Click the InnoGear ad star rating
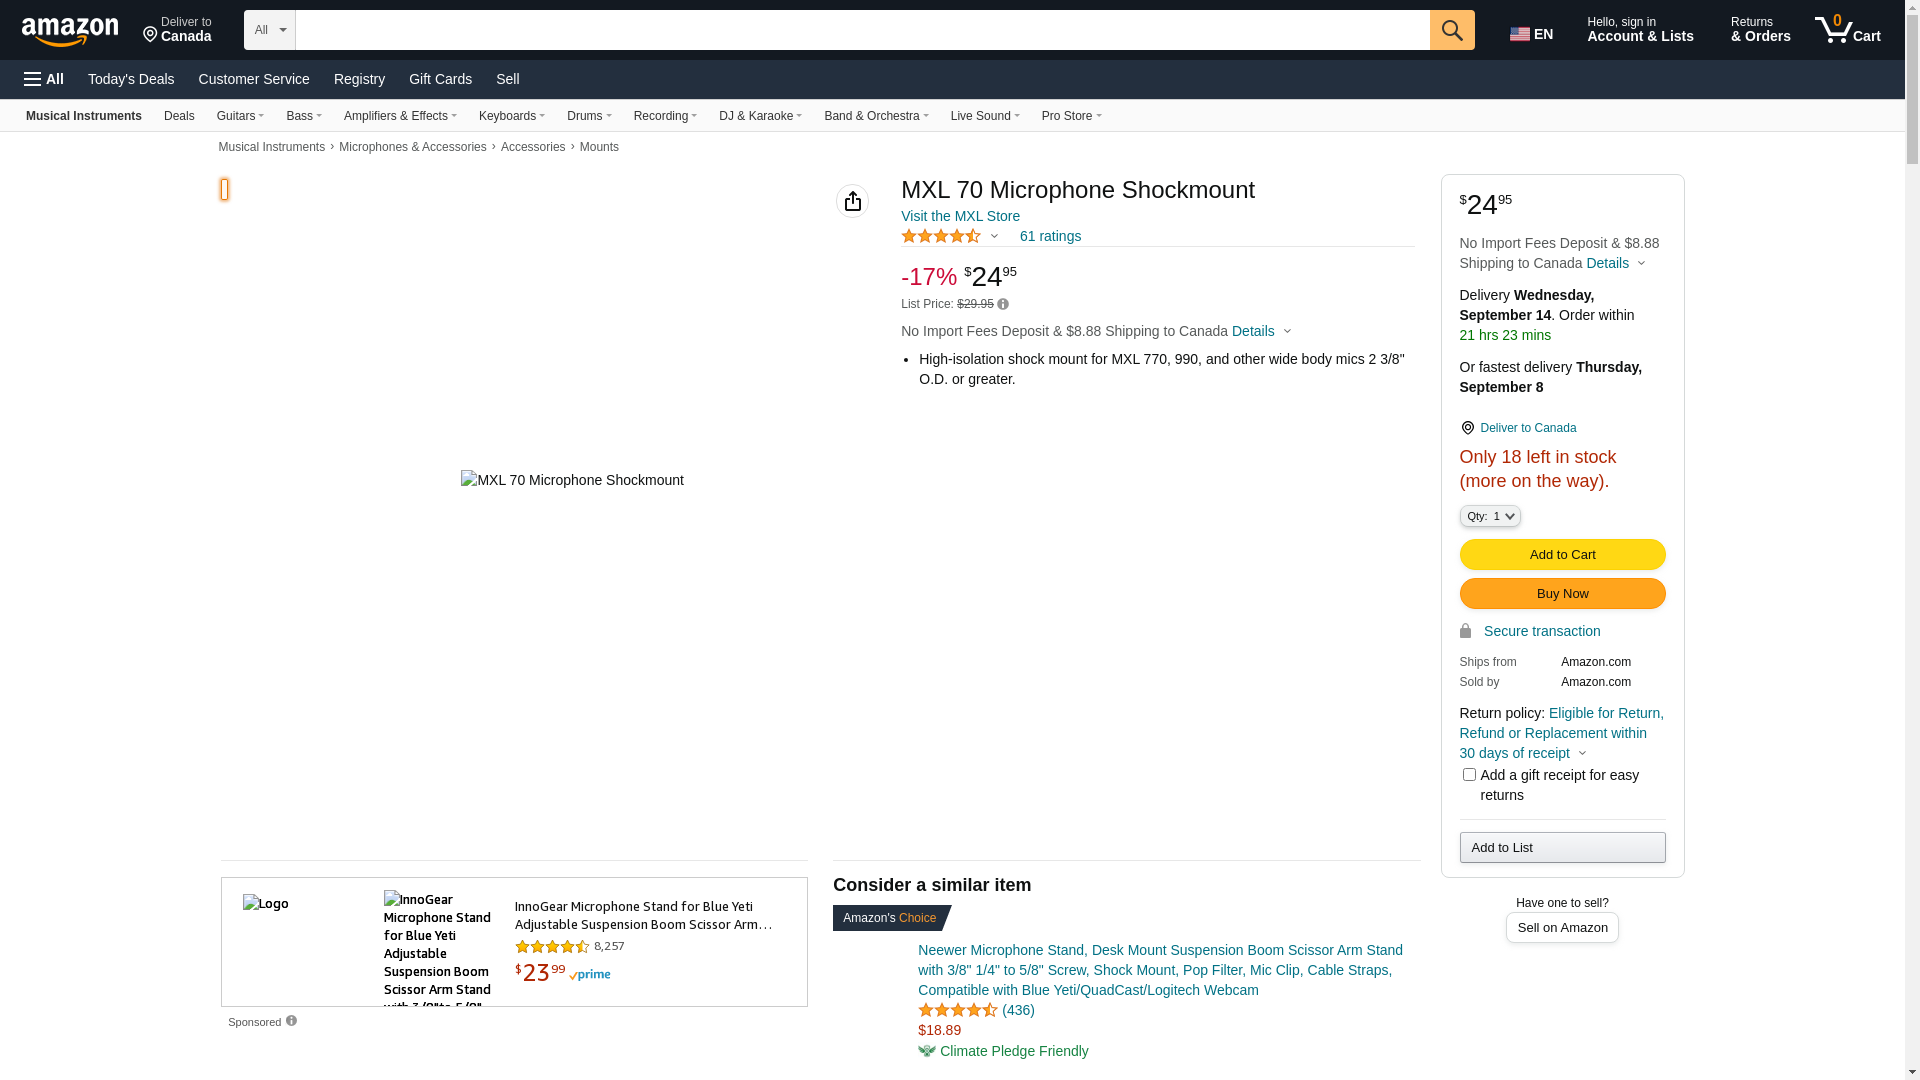 552,947
